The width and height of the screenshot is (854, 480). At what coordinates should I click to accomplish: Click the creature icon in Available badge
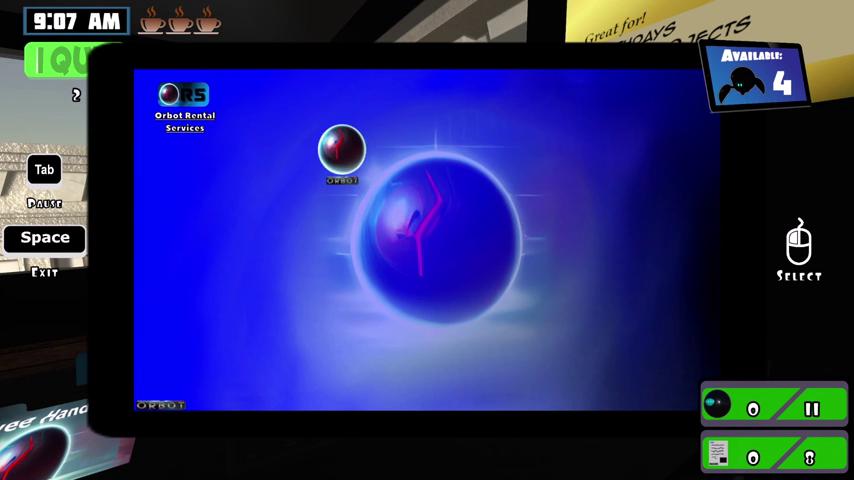(744, 84)
